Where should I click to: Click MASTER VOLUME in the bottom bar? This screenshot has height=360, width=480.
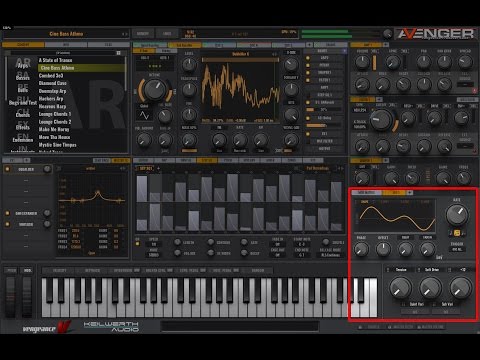(x=431, y=327)
